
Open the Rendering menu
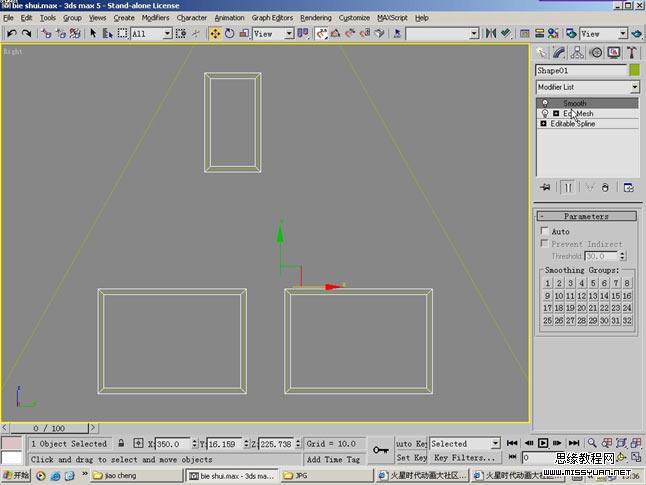click(316, 18)
